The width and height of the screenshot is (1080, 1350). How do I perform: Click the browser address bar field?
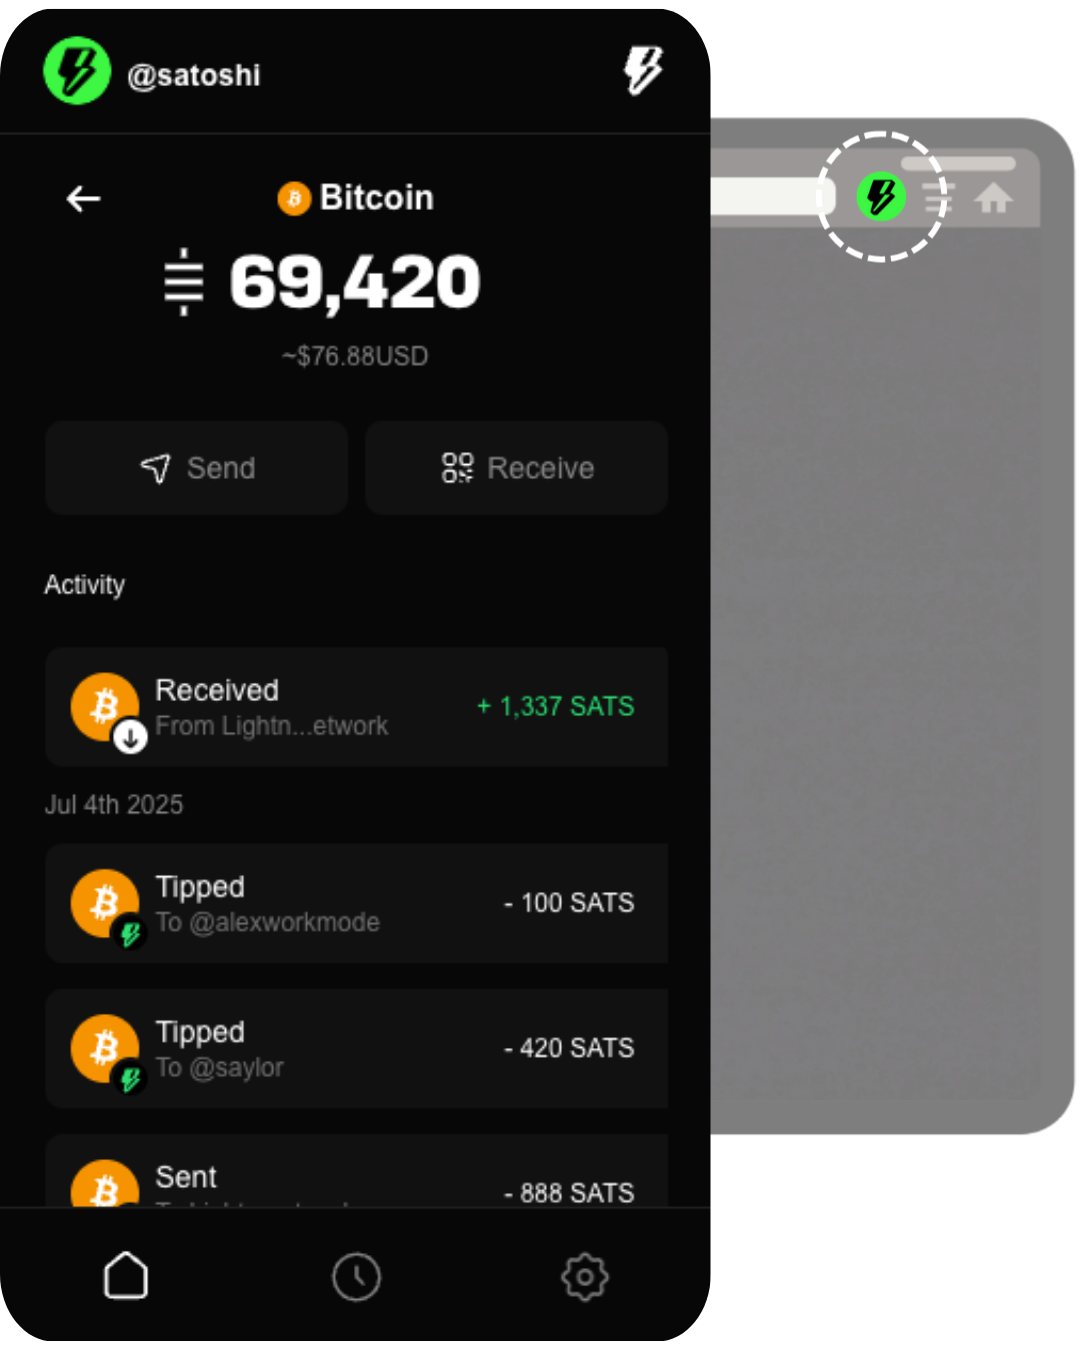point(772,197)
